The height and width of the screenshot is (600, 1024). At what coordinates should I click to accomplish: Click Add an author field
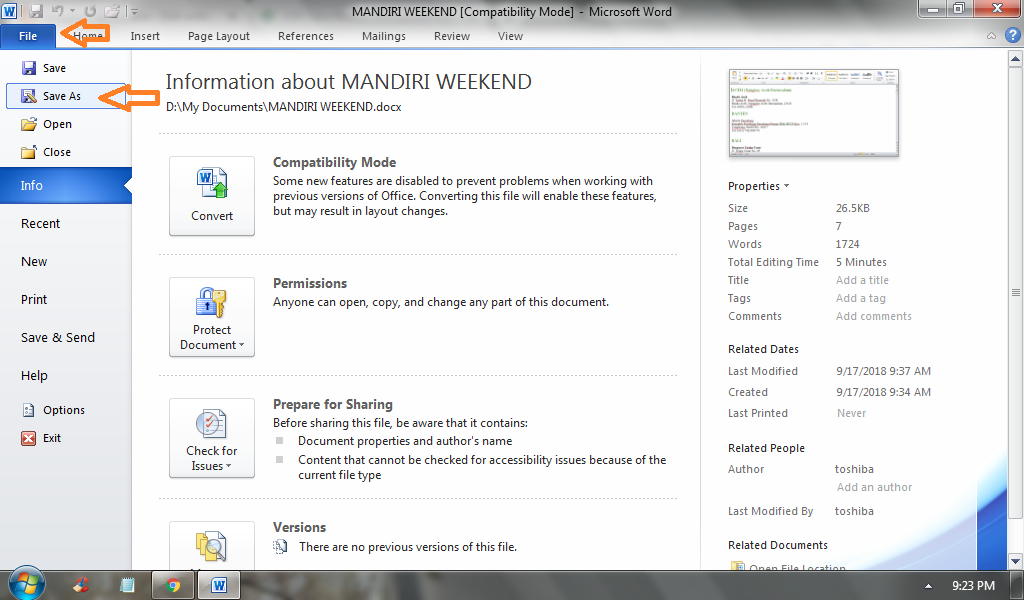click(x=874, y=487)
